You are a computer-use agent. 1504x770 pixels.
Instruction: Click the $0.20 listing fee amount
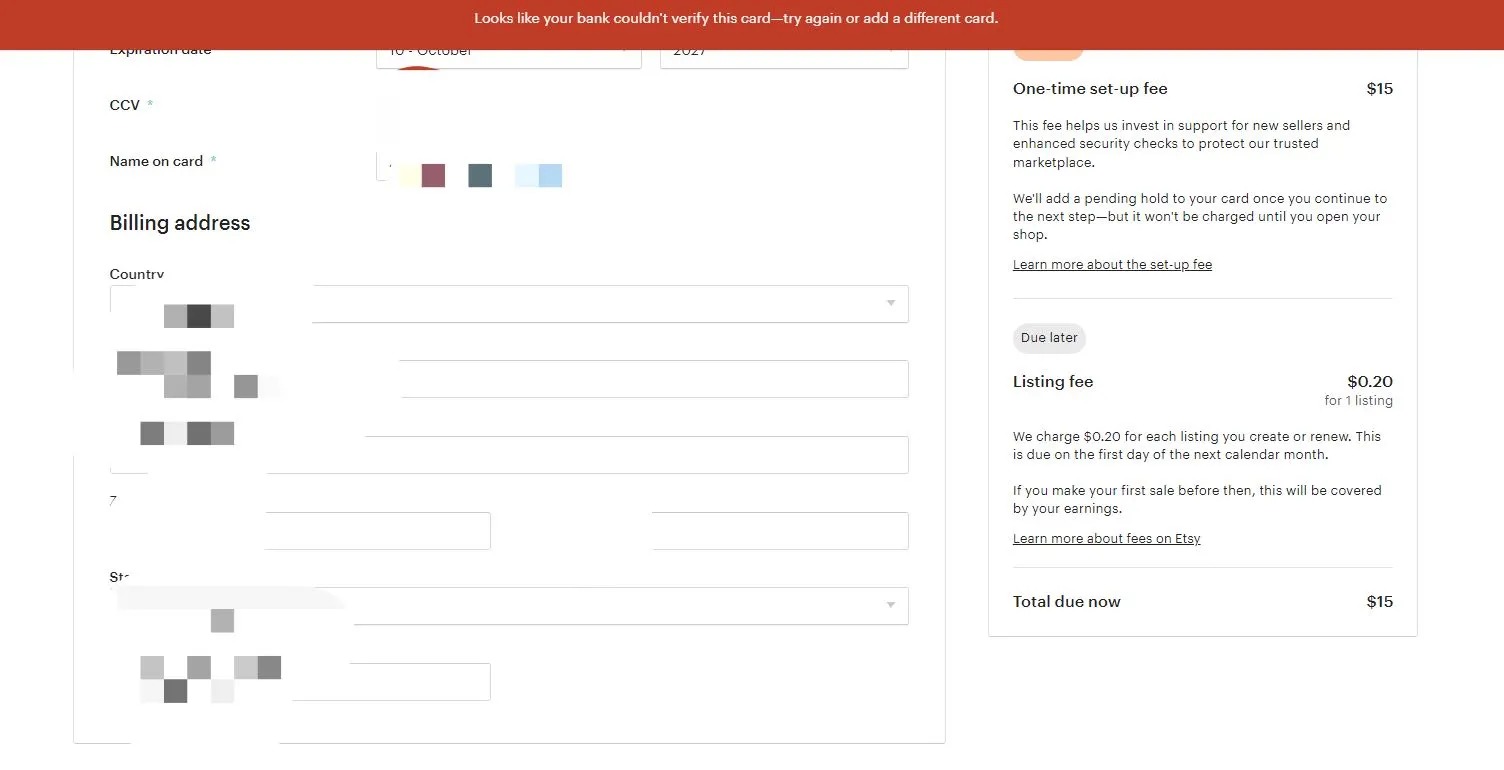tap(1370, 382)
